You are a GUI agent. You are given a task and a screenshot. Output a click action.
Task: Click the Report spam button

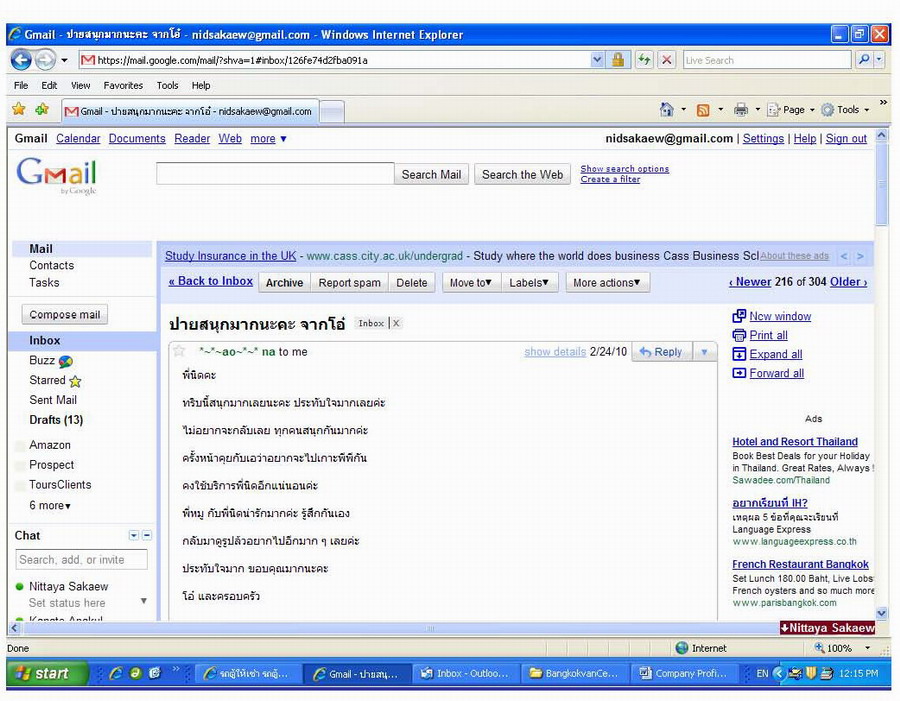(350, 282)
